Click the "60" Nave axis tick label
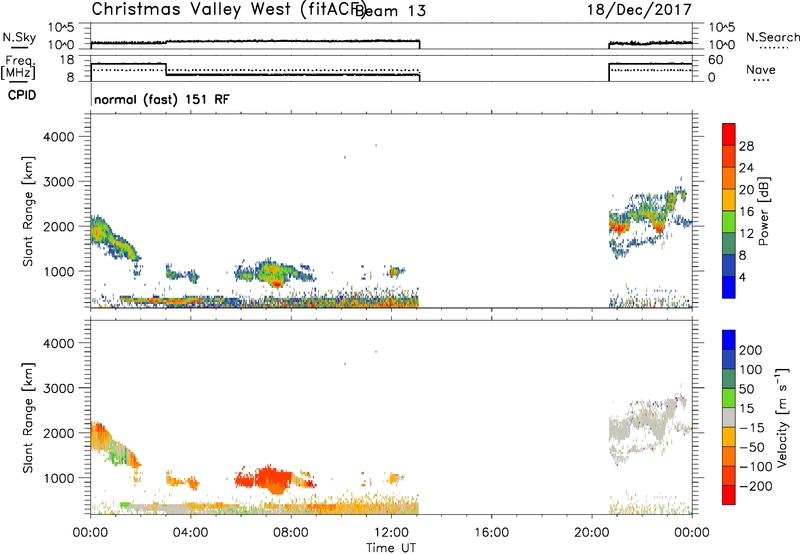The height and width of the screenshot is (554, 800). point(715,60)
